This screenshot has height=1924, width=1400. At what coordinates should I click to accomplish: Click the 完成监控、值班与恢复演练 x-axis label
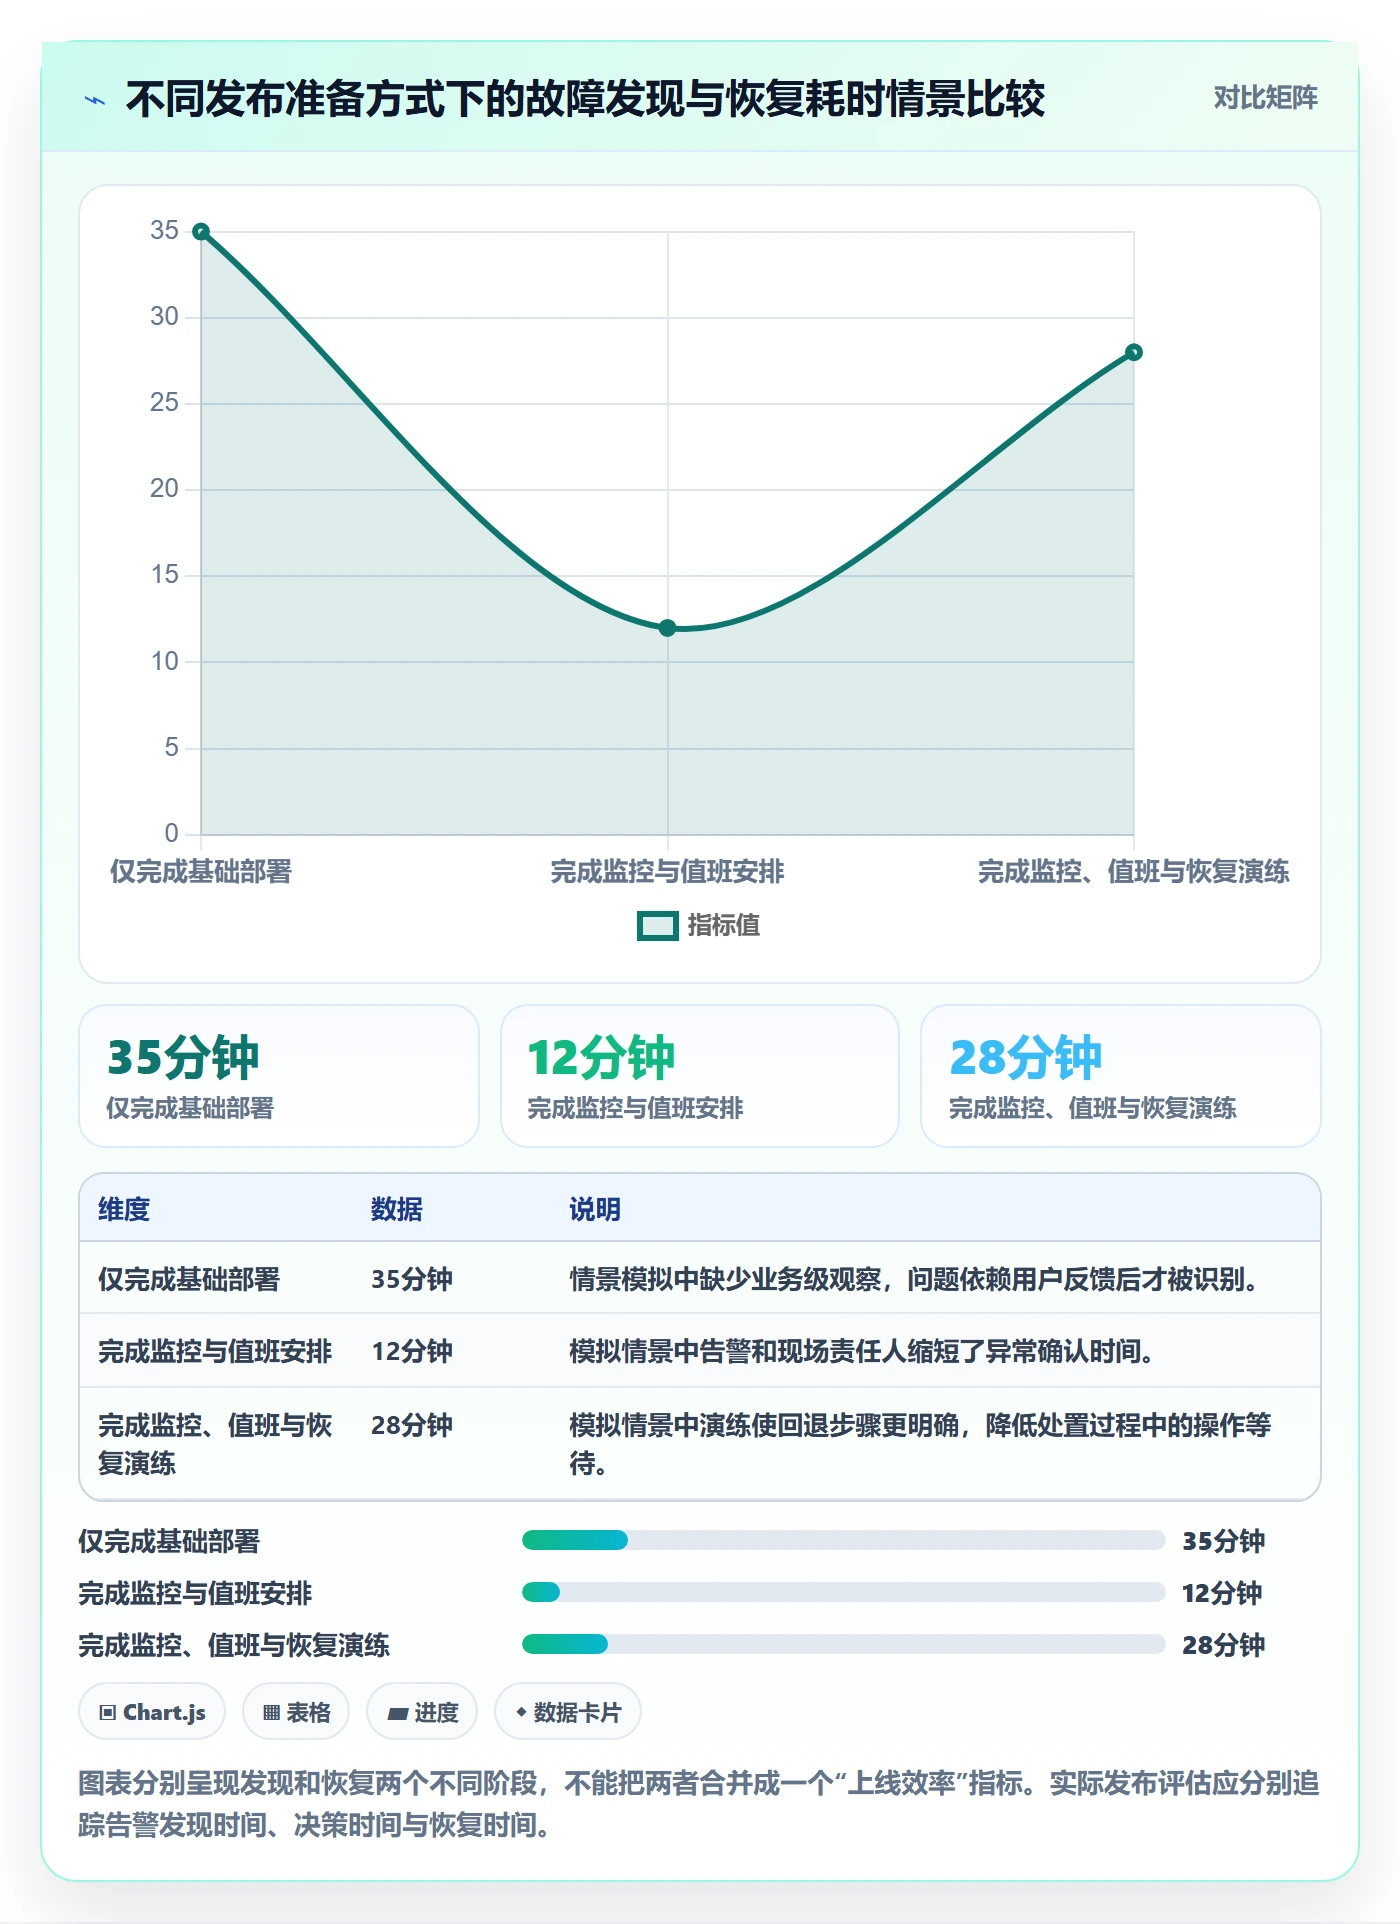pyautogui.click(x=1134, y=872)
